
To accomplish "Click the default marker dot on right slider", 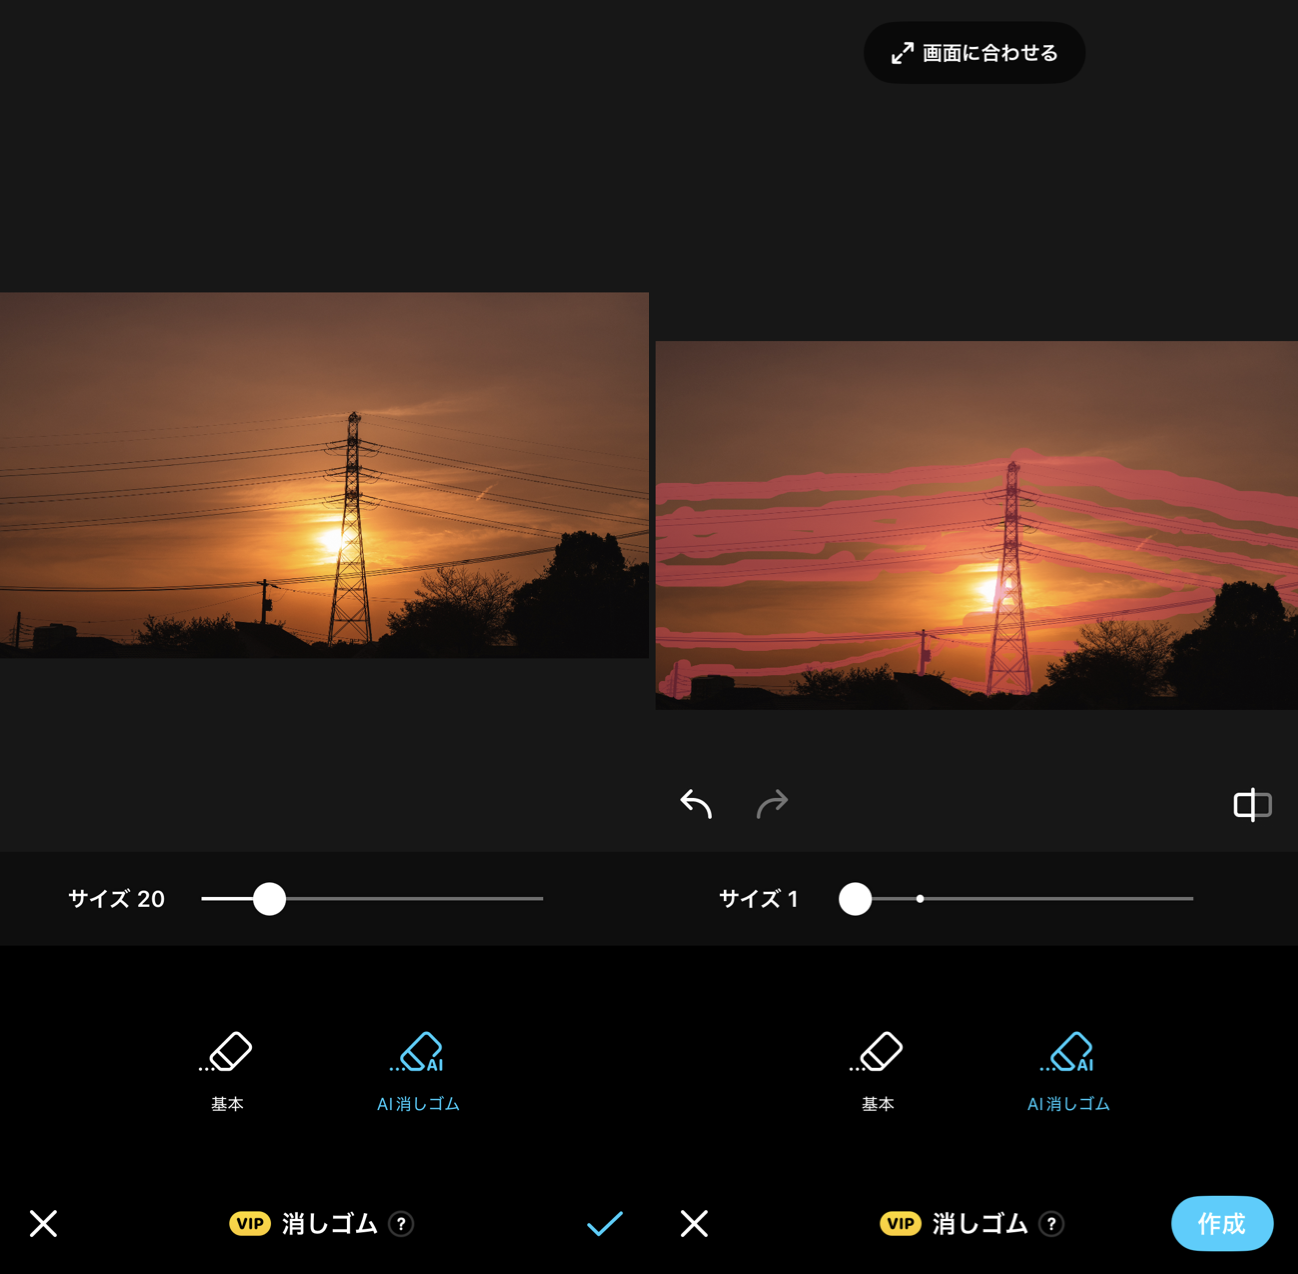I will [920, 899].
